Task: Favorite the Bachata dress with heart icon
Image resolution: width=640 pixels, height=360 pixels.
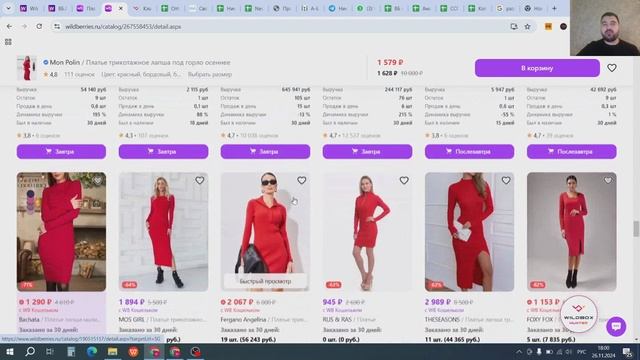Action: (x=97, y=180)
